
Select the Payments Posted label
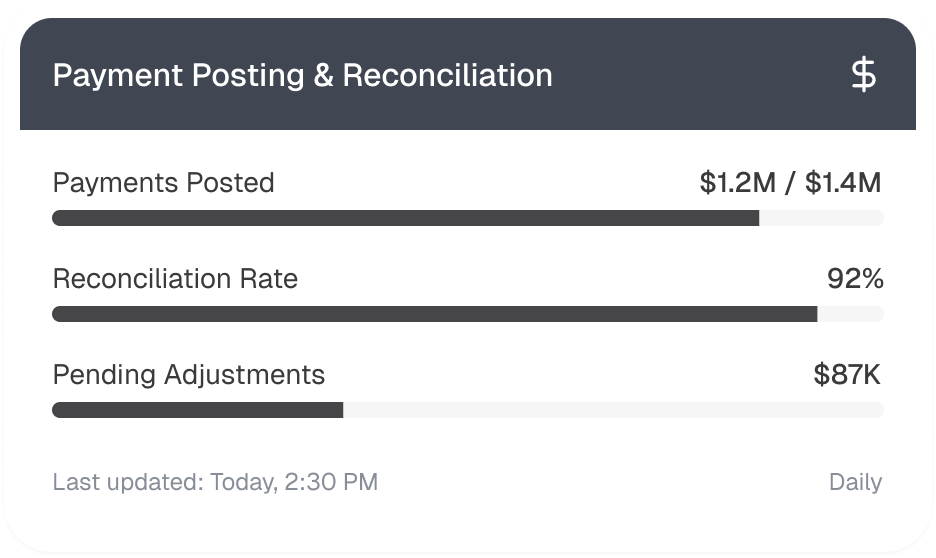(163, 183)
